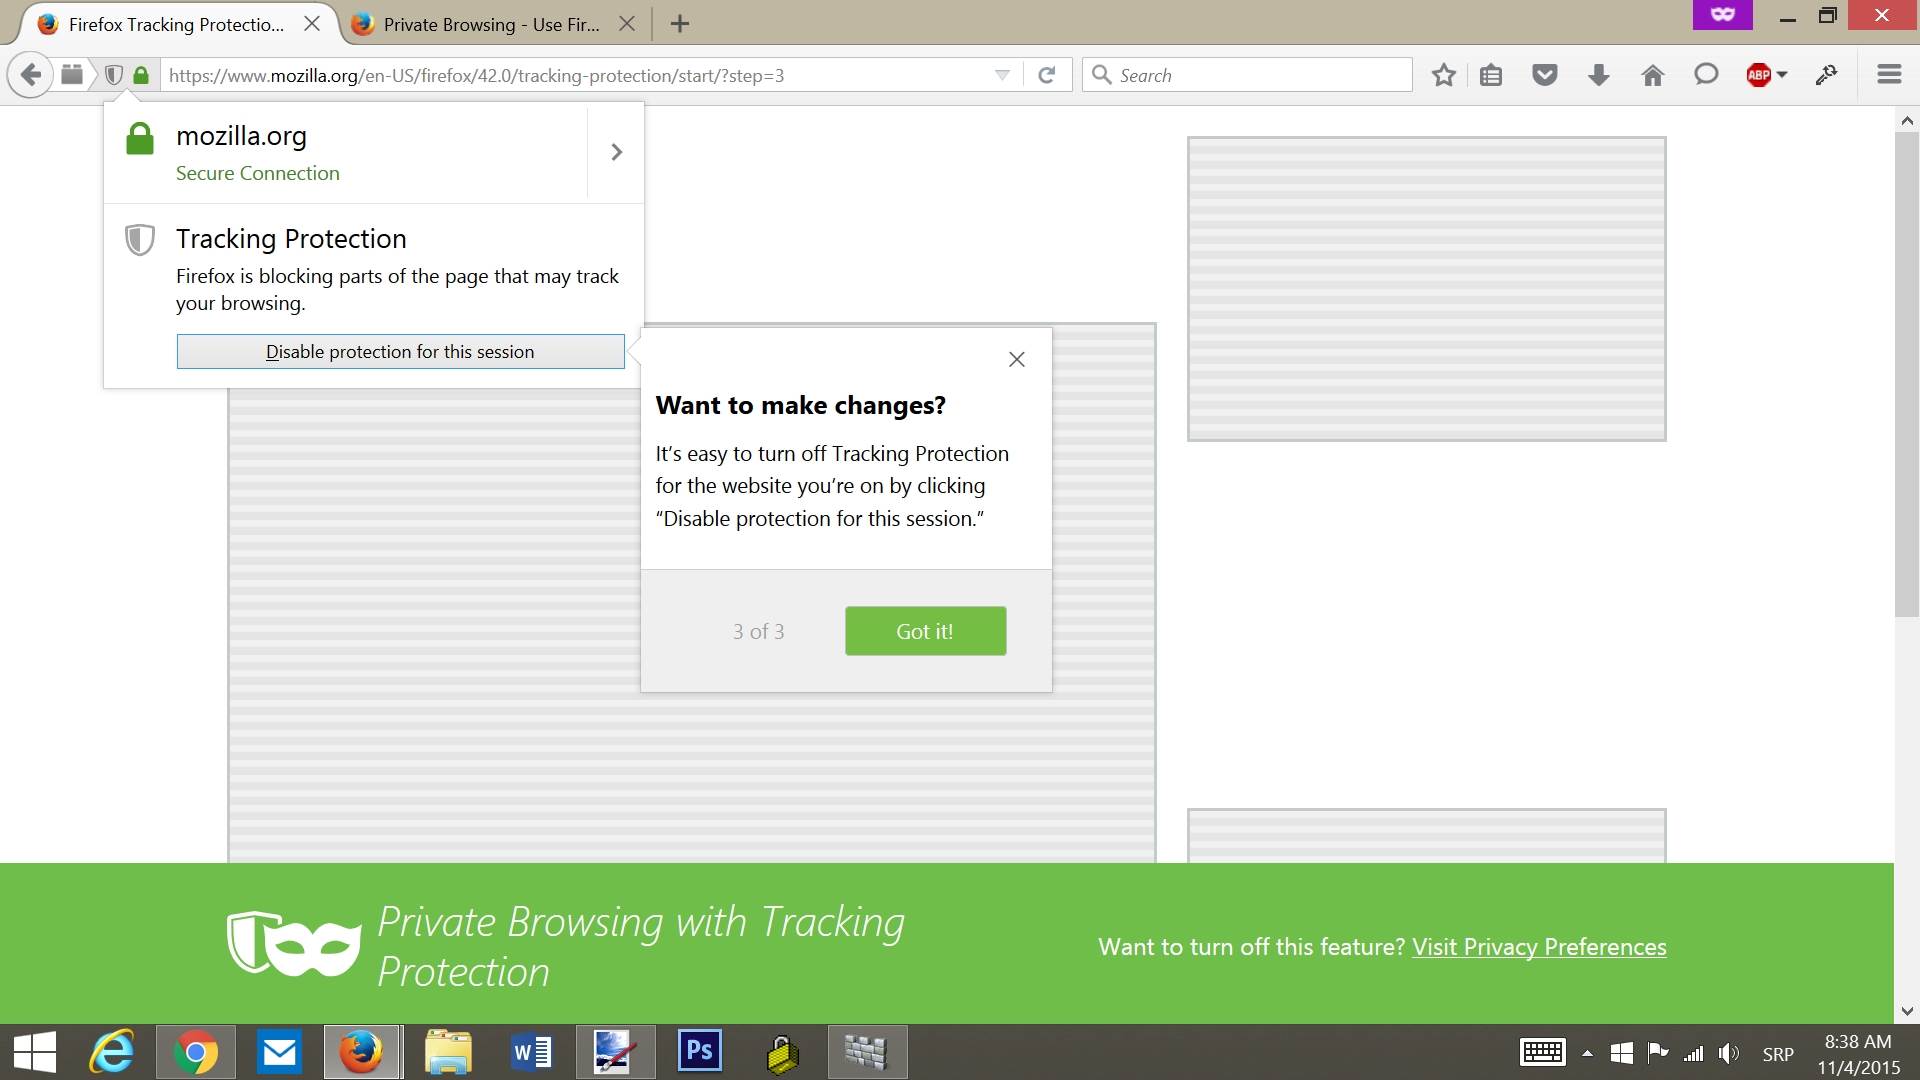Click the Reload page icon
Viewport: 1920px width, 1080px height.
(1047, 74)
